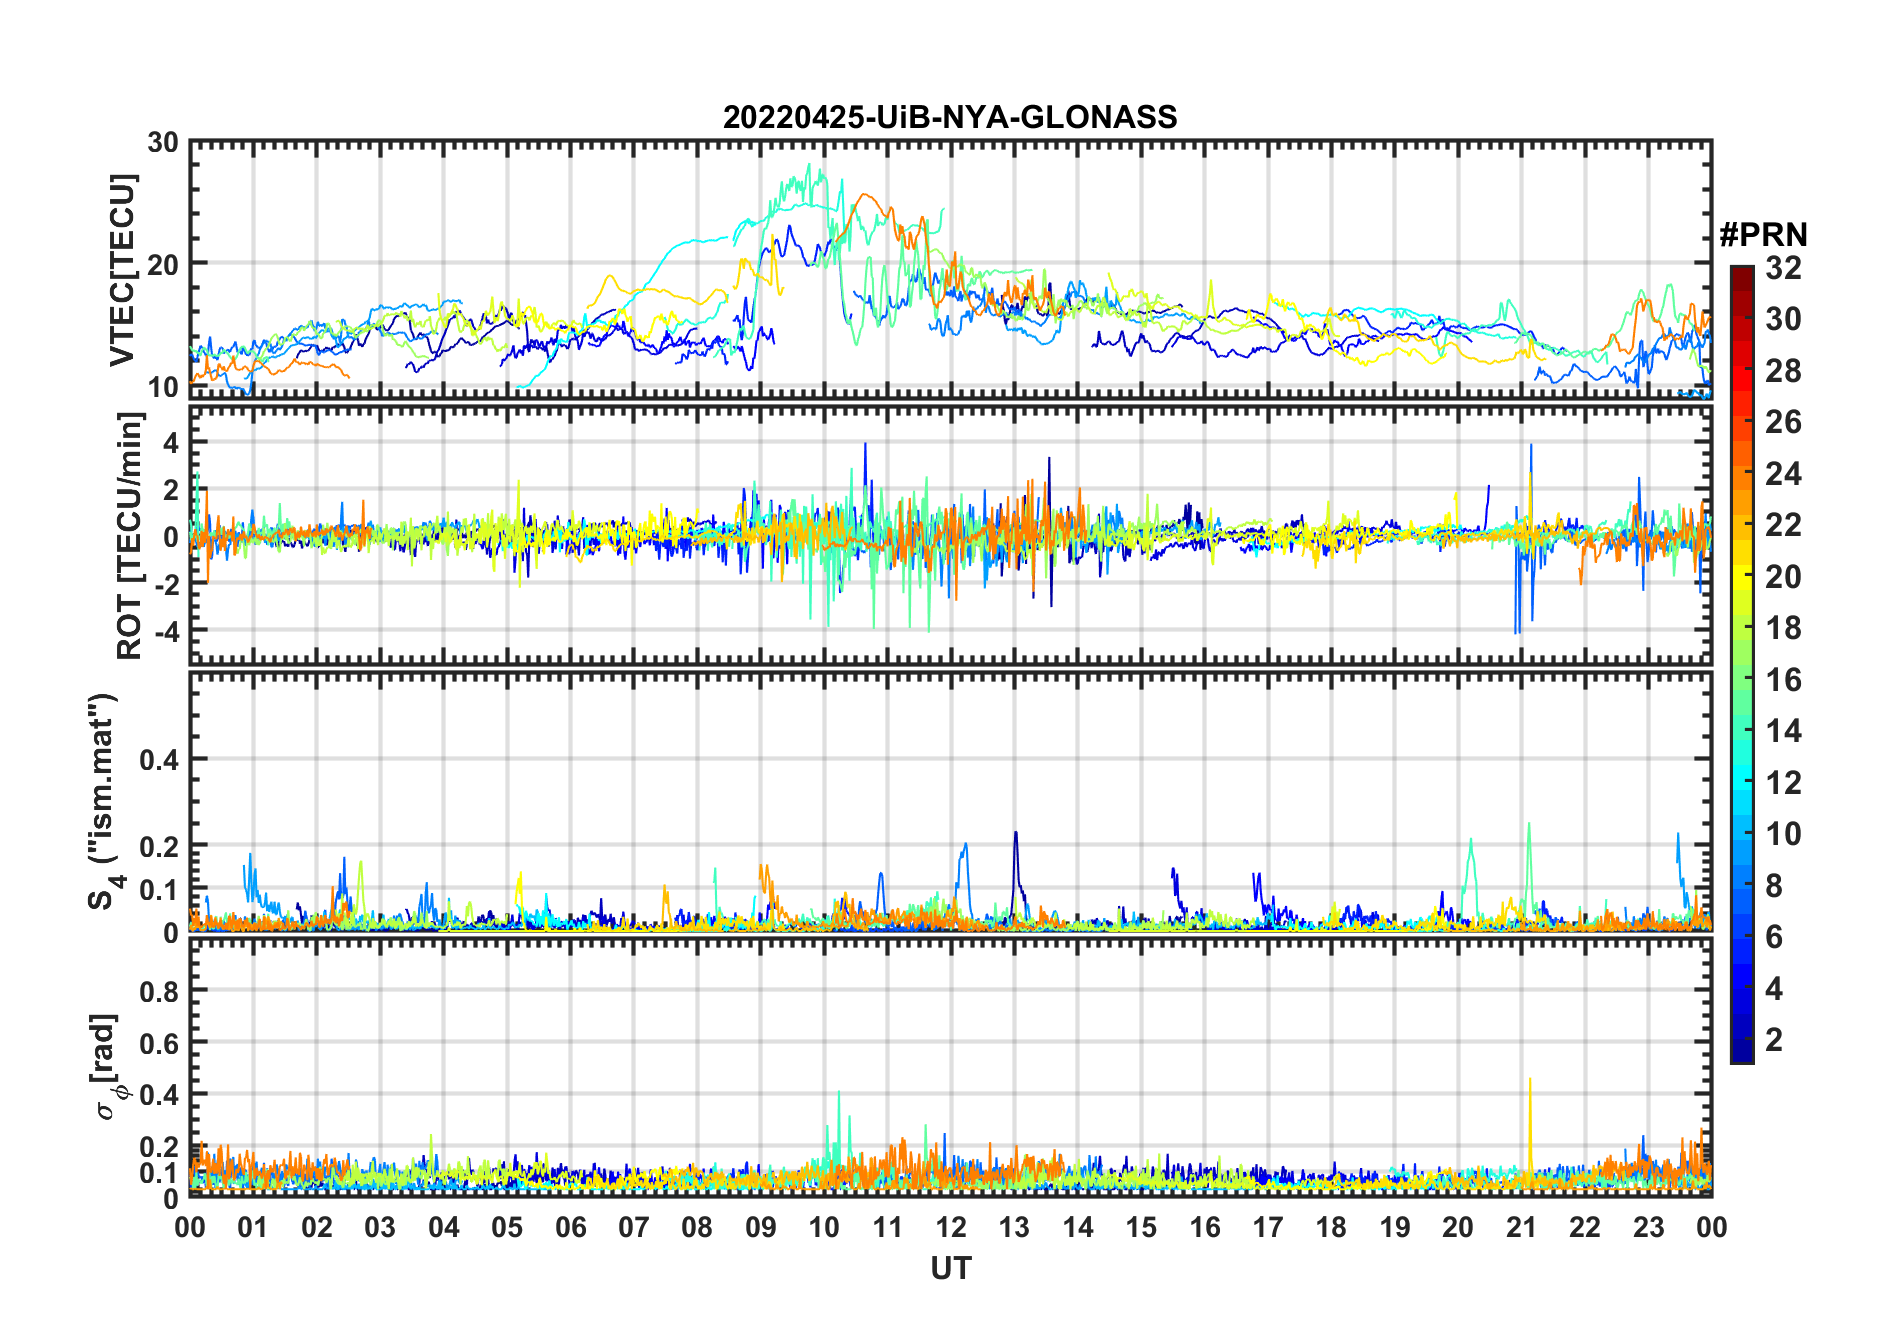The image size is (1902, 1330).
Task: Click the S4 ("ism.mat") axis label
Action: coord(104,801)
